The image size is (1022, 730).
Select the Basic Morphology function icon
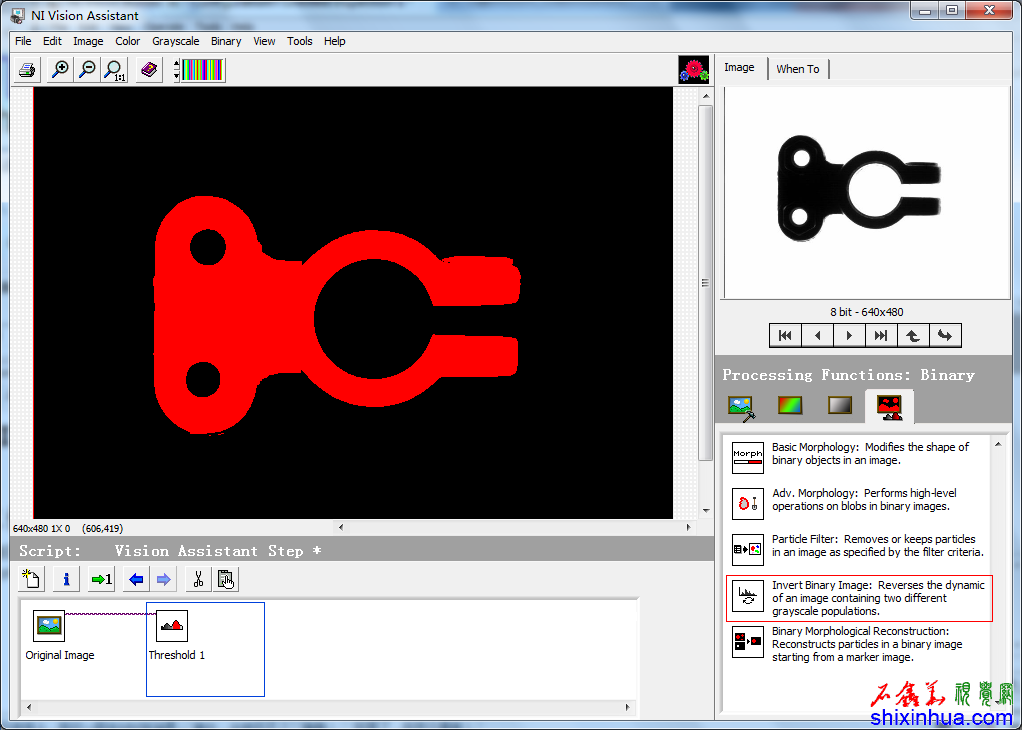[x=747, y=457]
